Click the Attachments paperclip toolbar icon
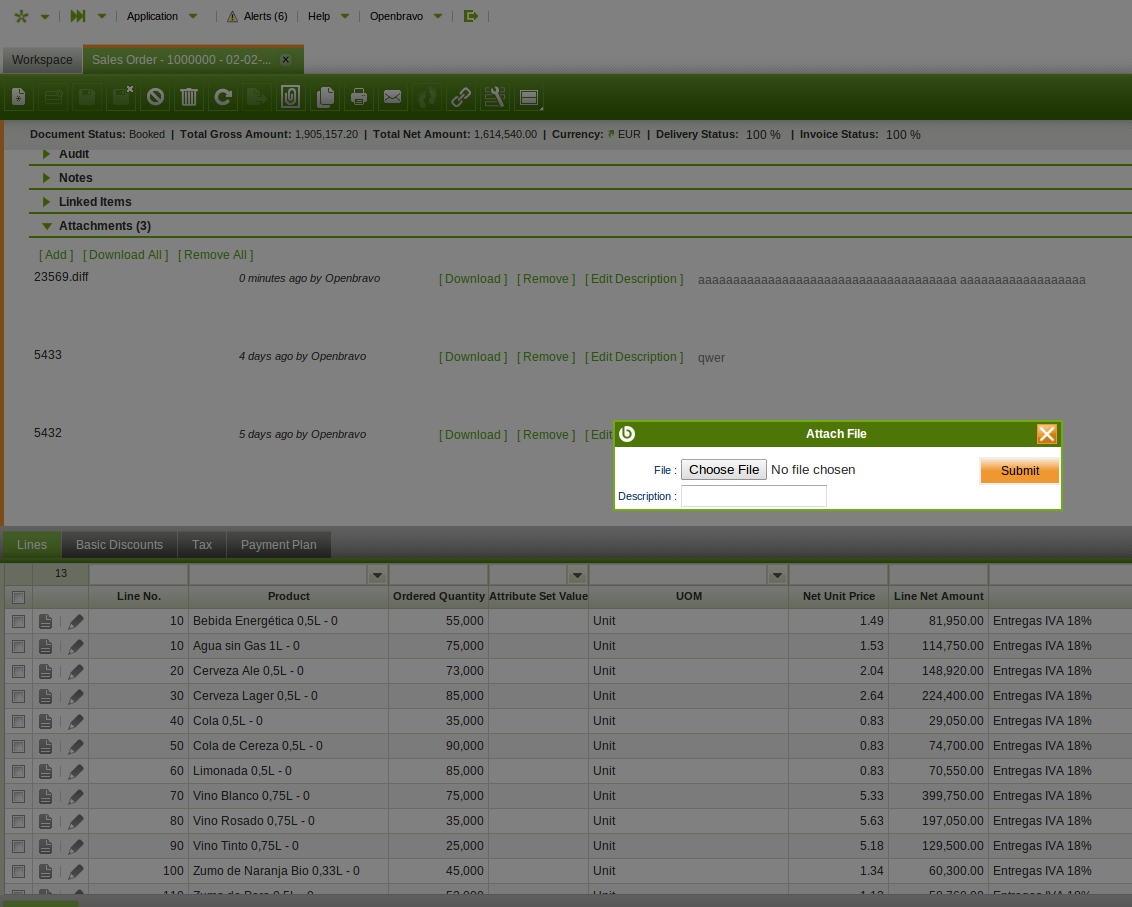 [x=290, y=97]
